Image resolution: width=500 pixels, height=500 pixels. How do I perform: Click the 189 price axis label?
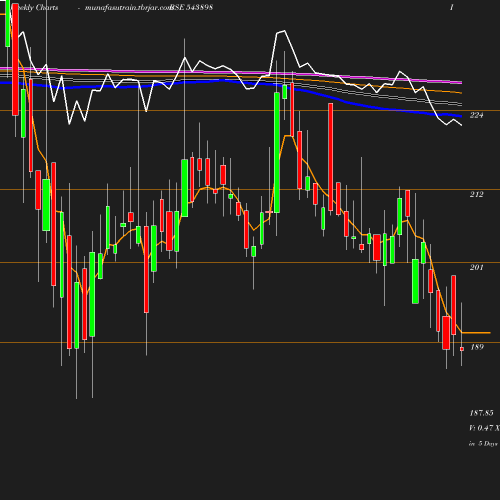(477, 347)
